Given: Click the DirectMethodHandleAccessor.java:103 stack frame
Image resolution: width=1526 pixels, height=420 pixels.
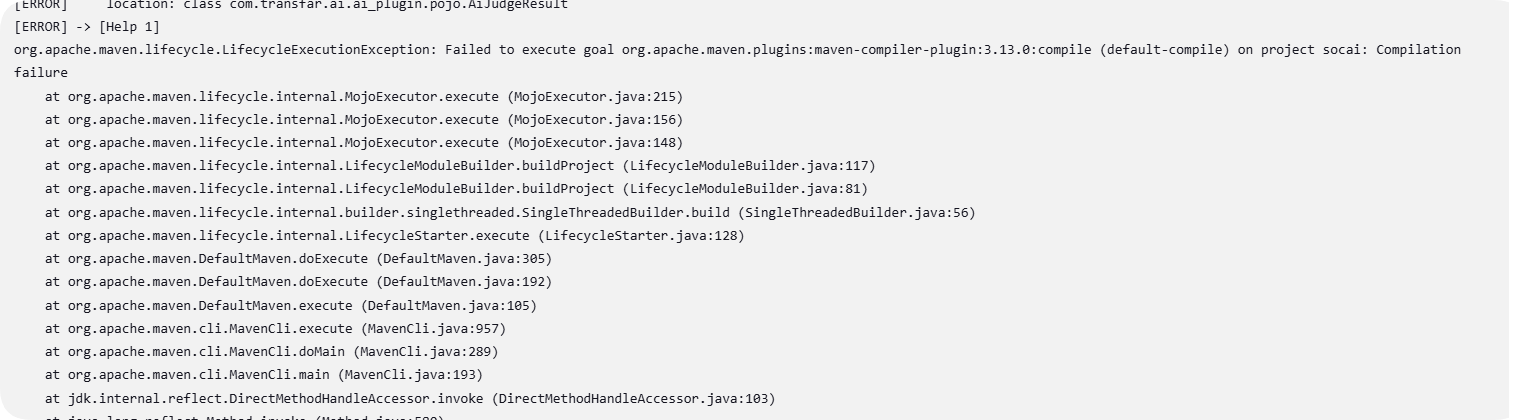Looking at the screenshot, I should pos(633,398).
